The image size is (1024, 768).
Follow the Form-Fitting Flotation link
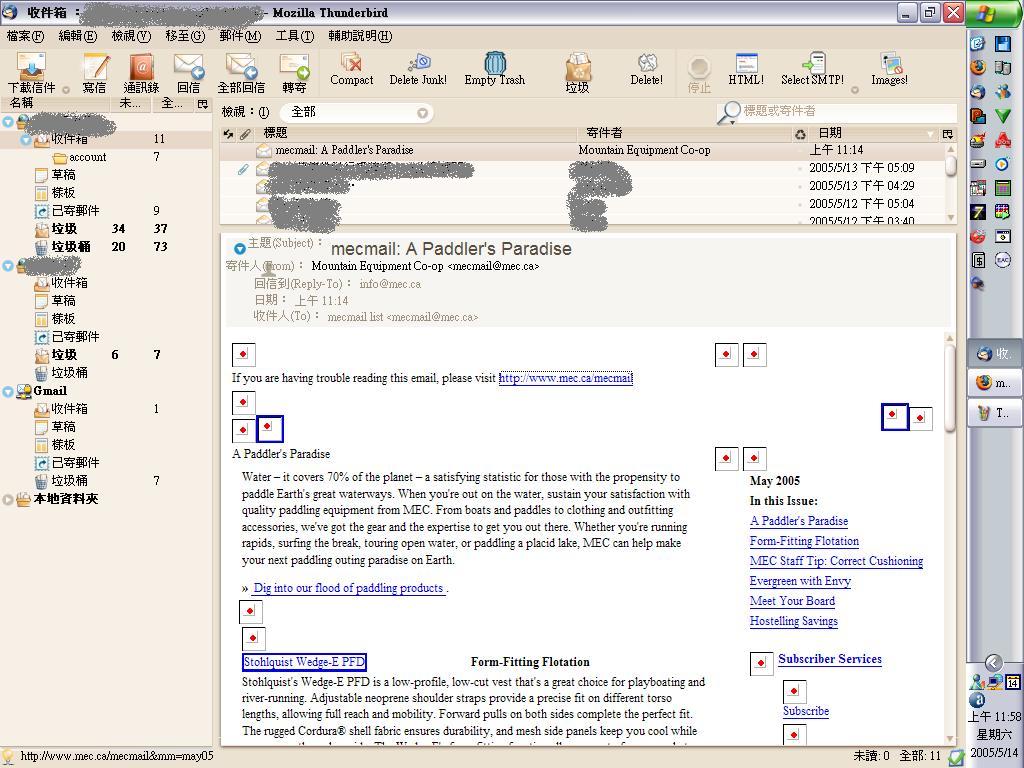[x=804, y=541]
